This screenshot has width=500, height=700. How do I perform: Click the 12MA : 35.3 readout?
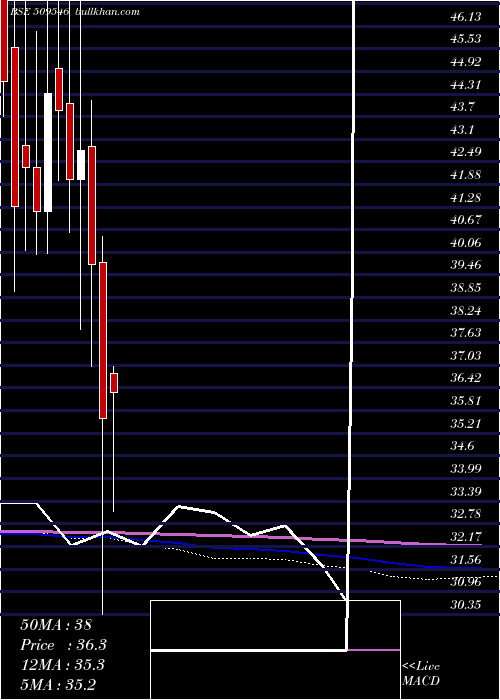[62, 665]
